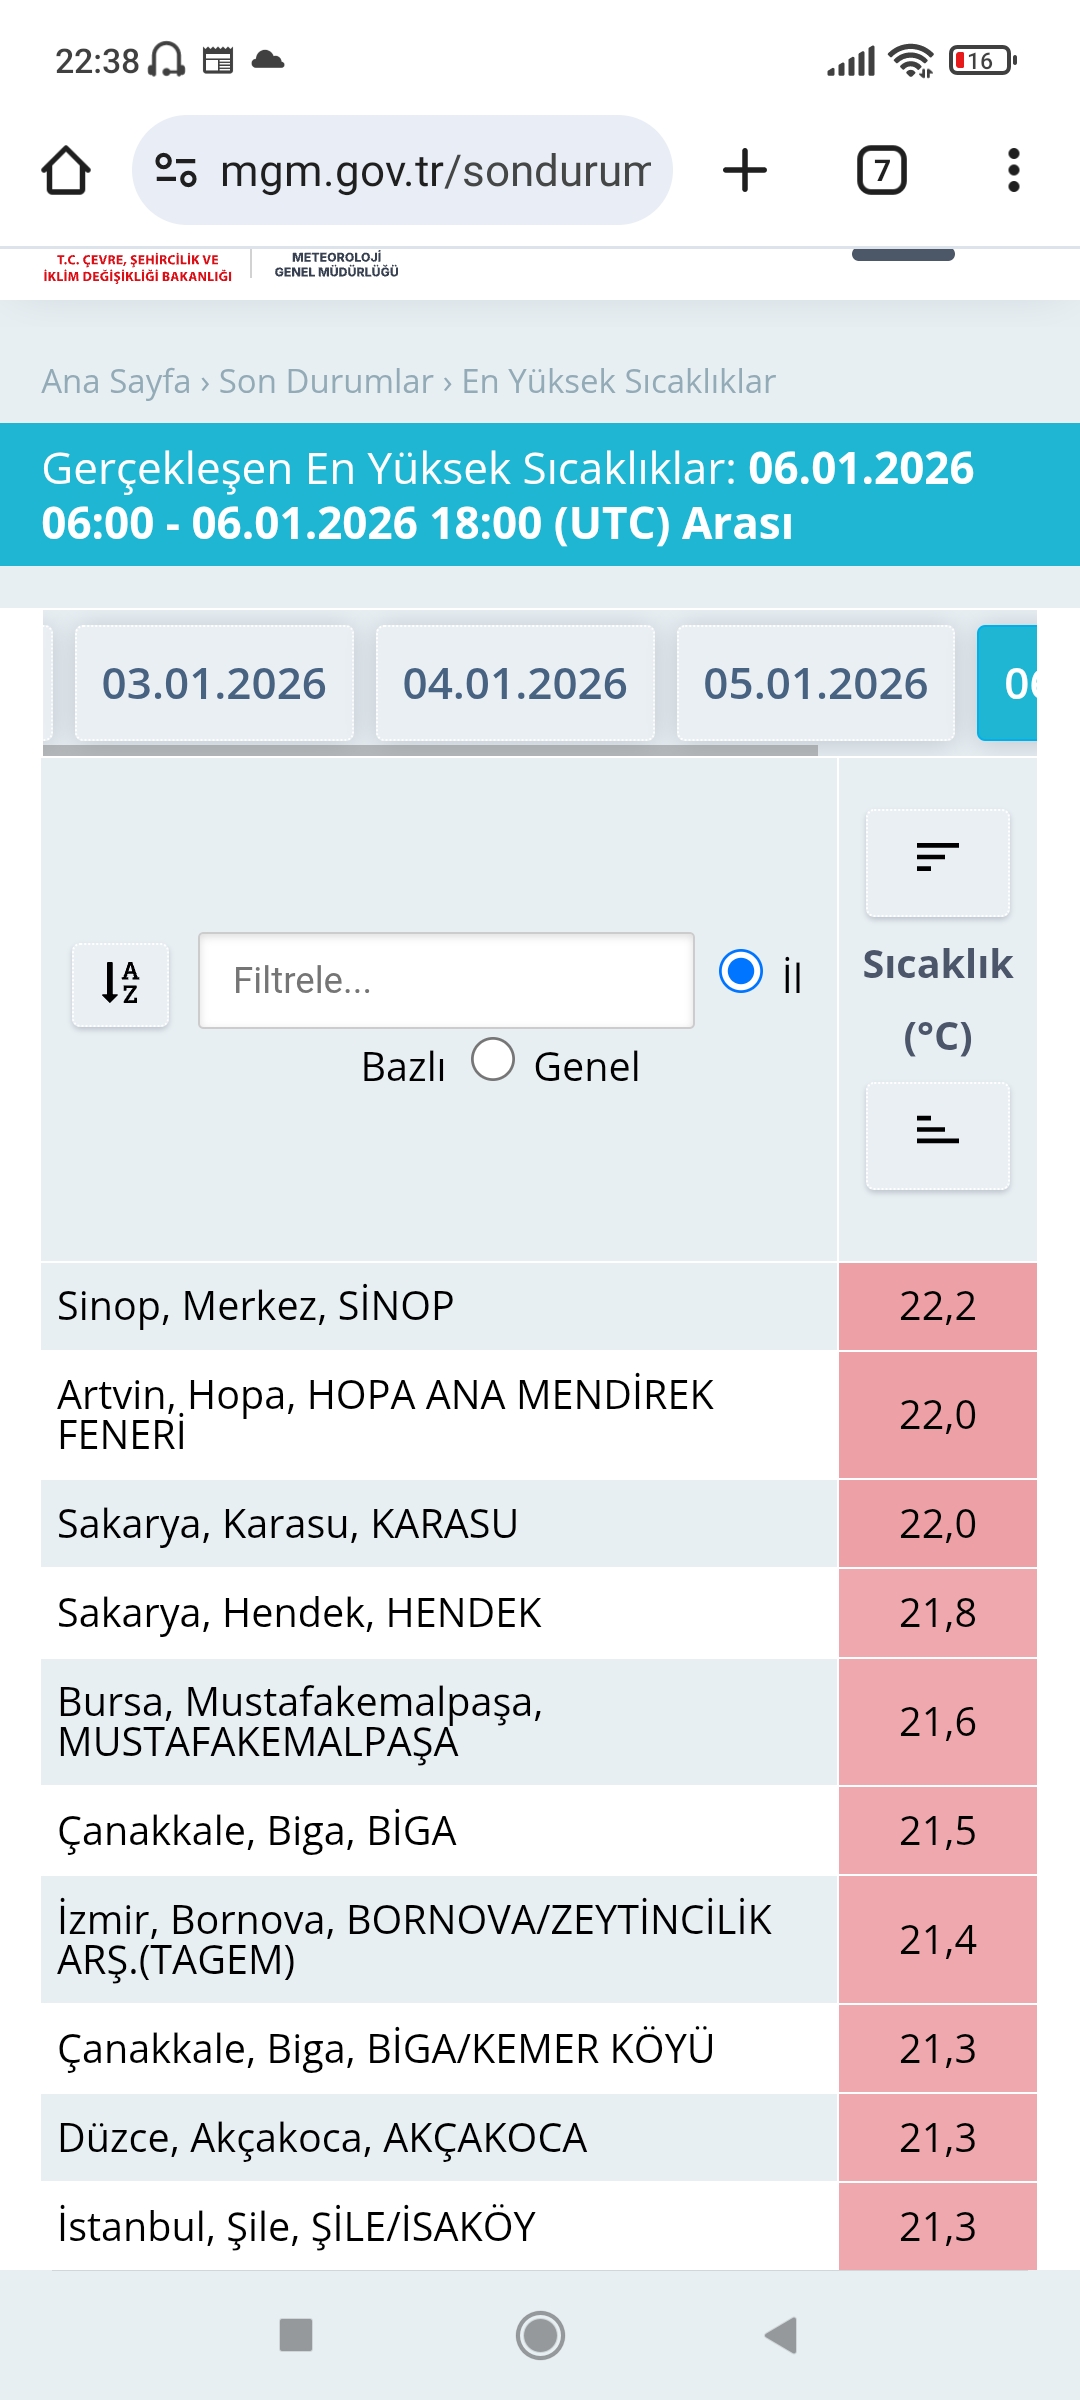The height and width of the screenshot is (2400, 1080).
Task: Open the browser three-dot menu
Action: coord(1014,170)
